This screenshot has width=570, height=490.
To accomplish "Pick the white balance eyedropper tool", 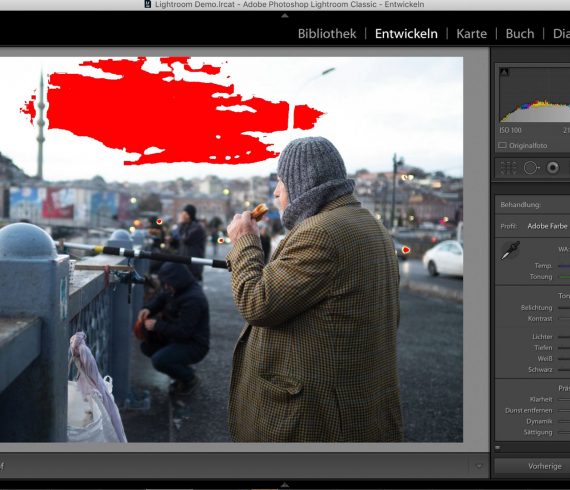I will 510,250.
